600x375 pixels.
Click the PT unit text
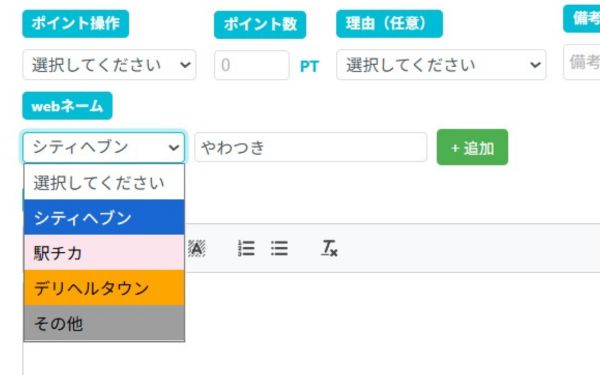coord(309,67)
